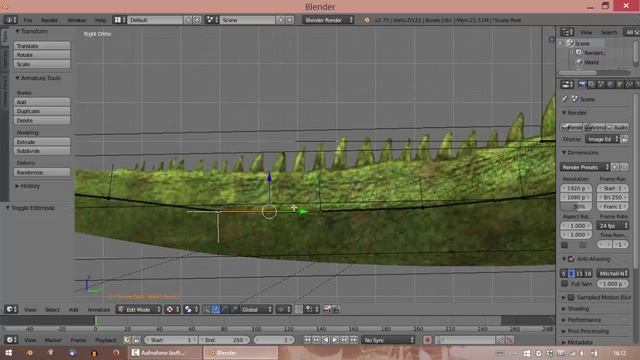Image resolution: width=640 pixels, height=360 pixels.
Task: Open the Playback menu in the timeline
Action: (x=106, y=340)
